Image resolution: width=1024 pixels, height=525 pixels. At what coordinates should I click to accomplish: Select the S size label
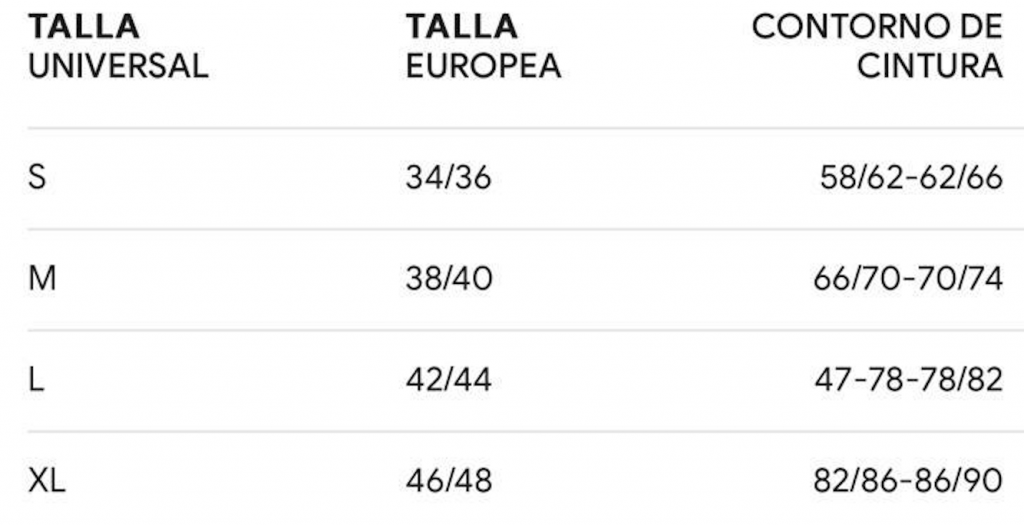(37, 178)
